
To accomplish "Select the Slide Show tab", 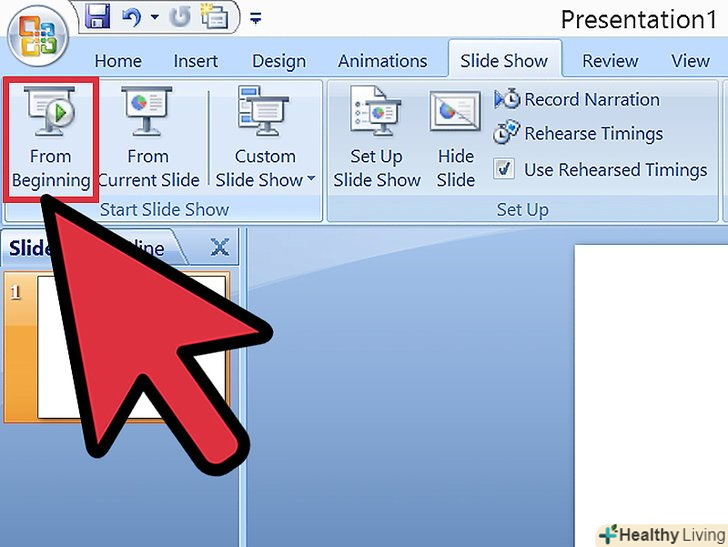I will coord(504,61).
